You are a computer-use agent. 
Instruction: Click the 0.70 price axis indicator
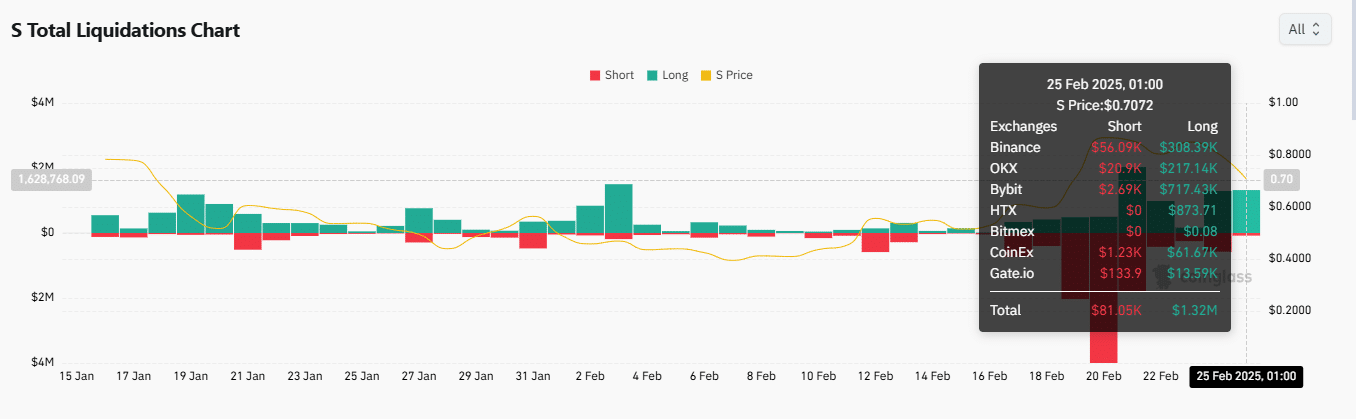coord(1281,180)
